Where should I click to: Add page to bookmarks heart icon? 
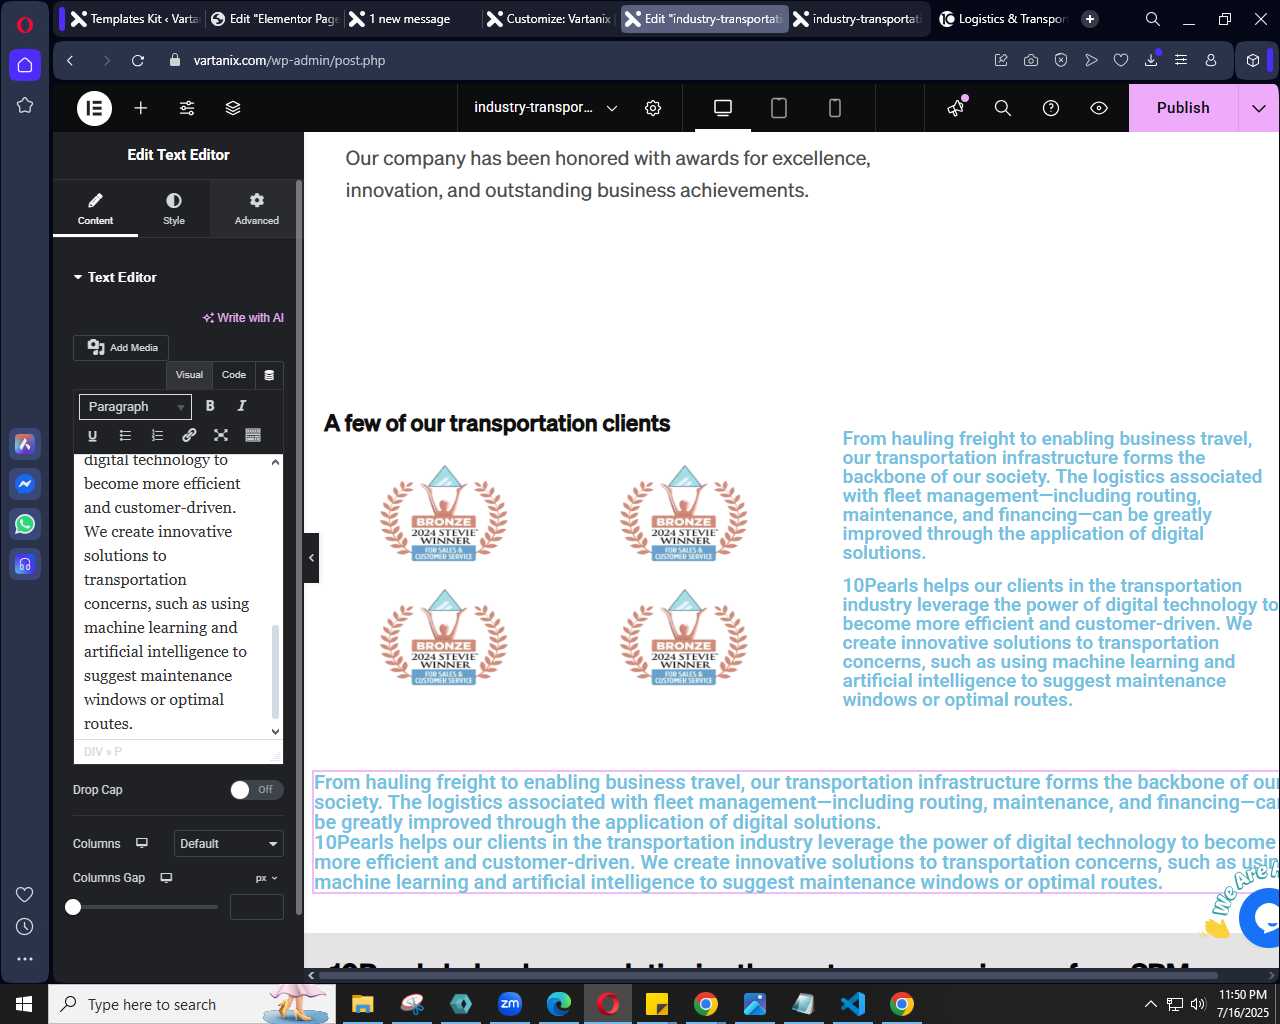point(1121,60)
